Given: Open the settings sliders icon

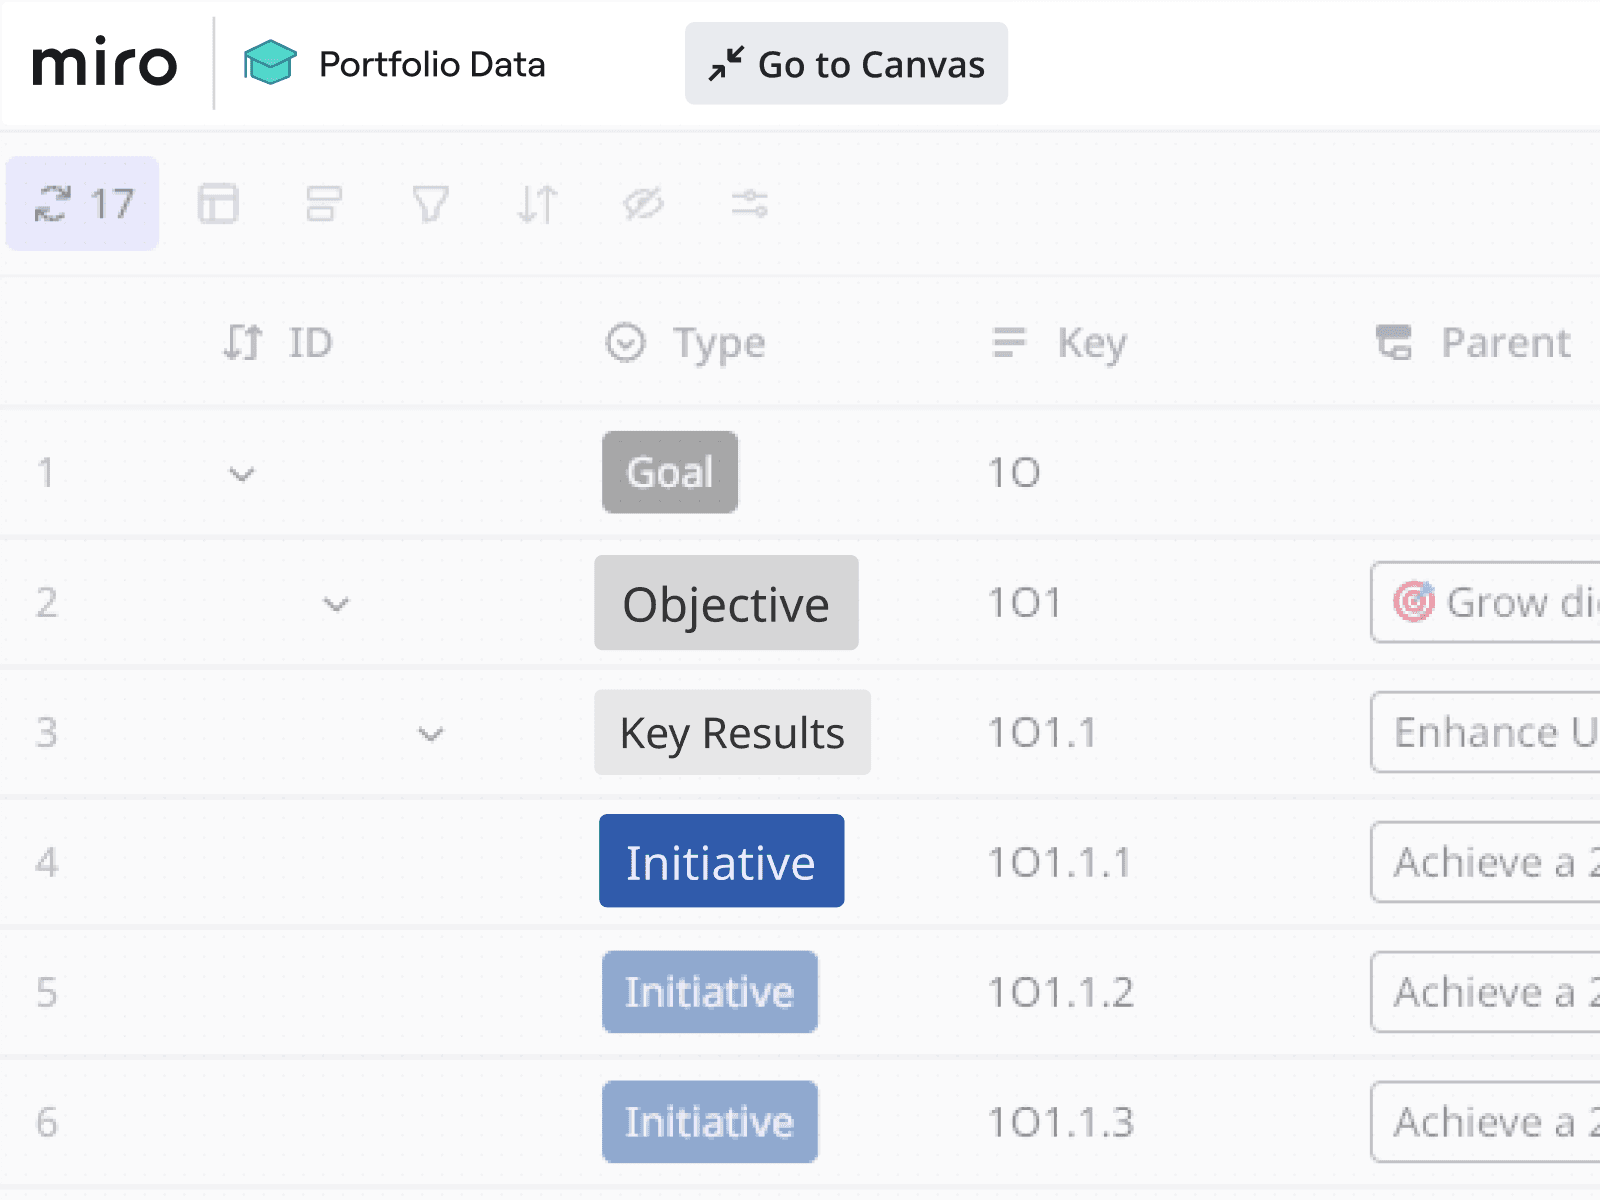Looking at the screenshot, I should click(x=749, y=204).
